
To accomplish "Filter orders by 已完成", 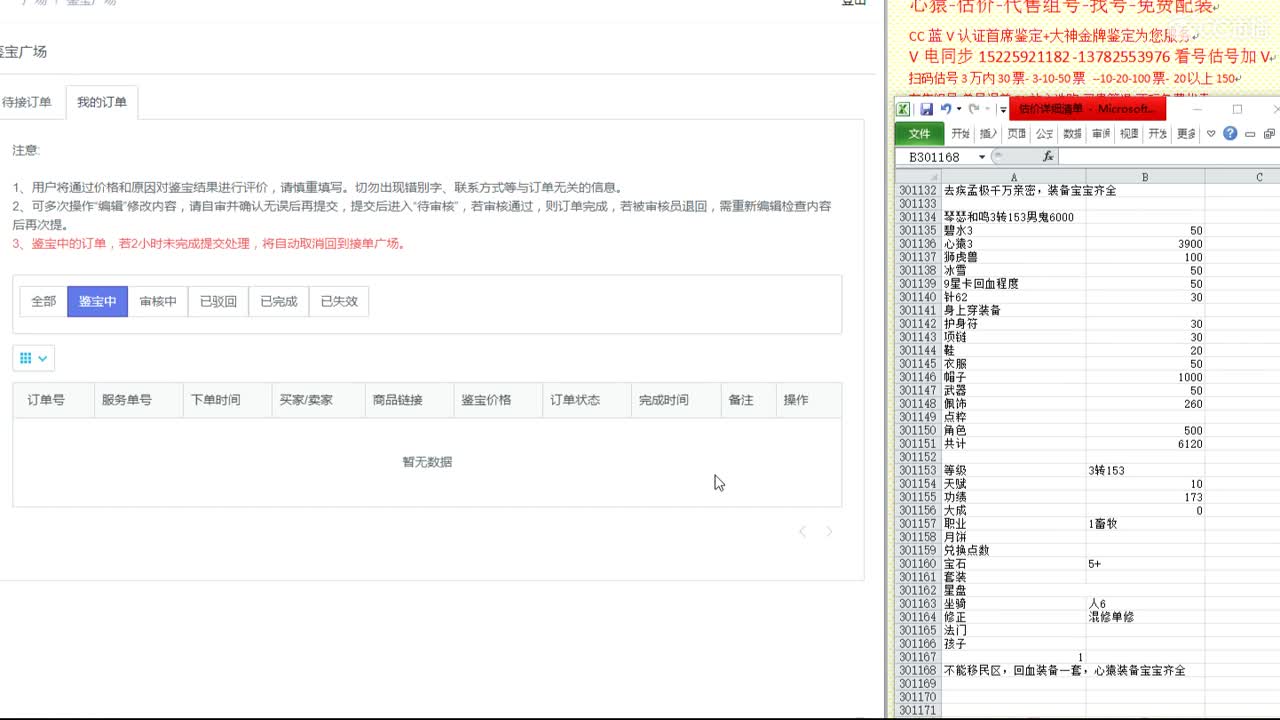I will click(x=279, y=301).
